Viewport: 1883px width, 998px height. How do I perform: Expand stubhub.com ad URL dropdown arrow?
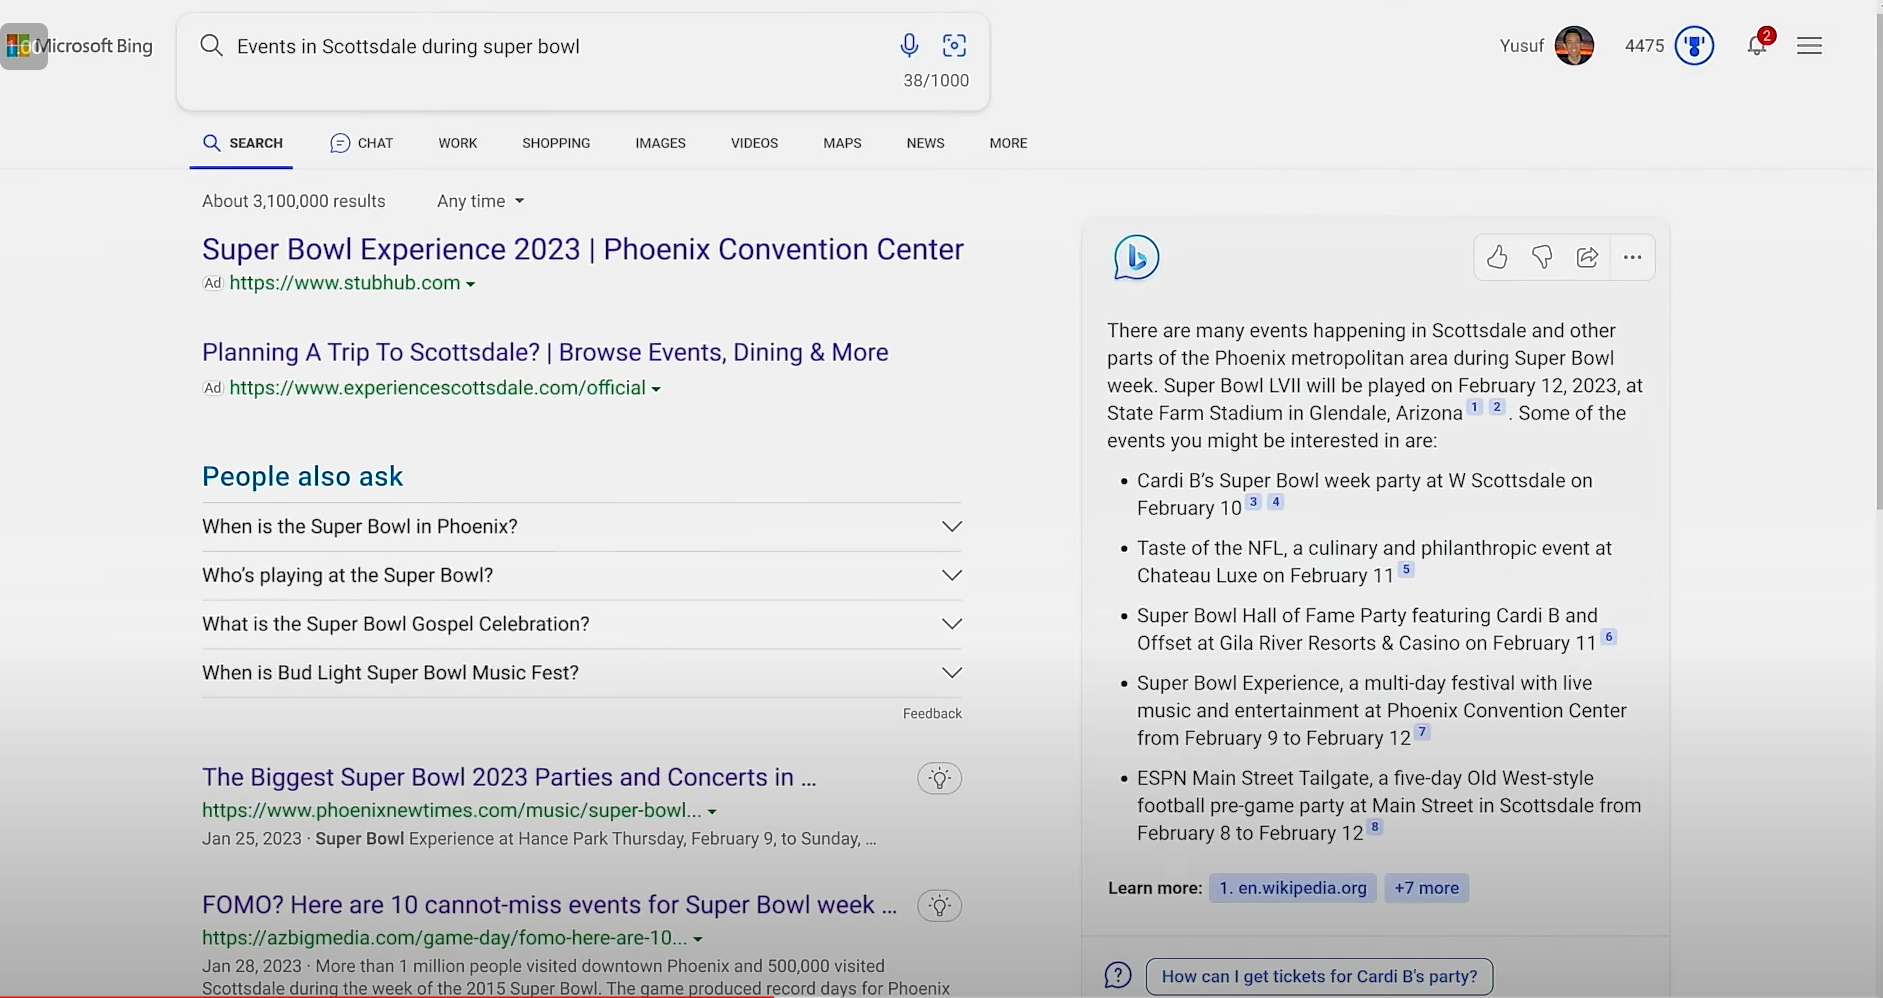470,284
